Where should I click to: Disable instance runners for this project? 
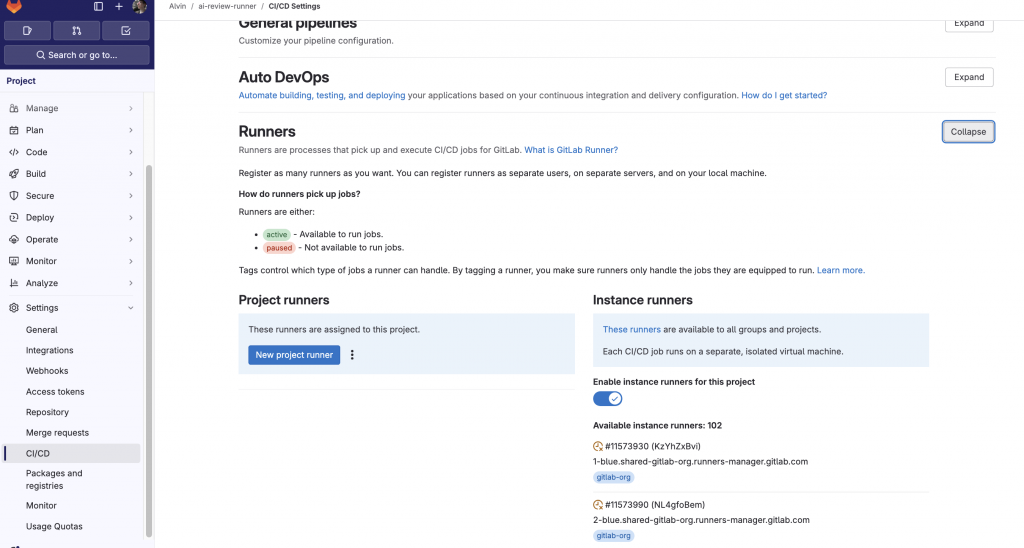pyautogui.click(x=607, y=398)
